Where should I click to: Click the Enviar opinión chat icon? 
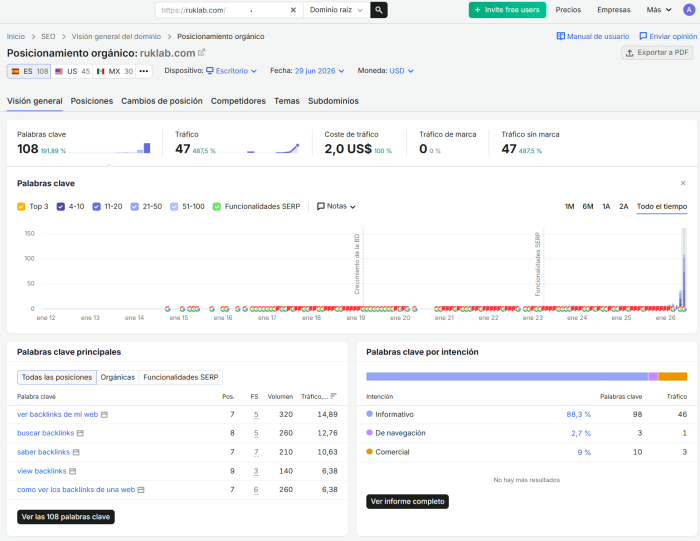(x=643, y=36)
